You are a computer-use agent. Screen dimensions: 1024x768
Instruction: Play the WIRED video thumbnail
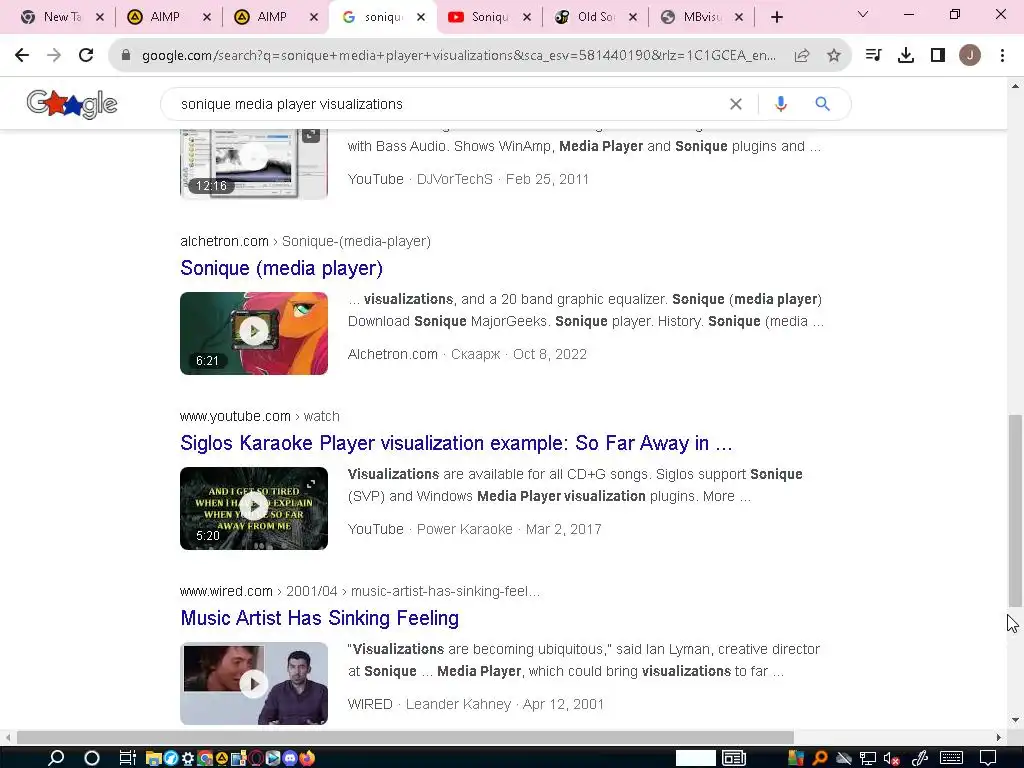[254, 683]
